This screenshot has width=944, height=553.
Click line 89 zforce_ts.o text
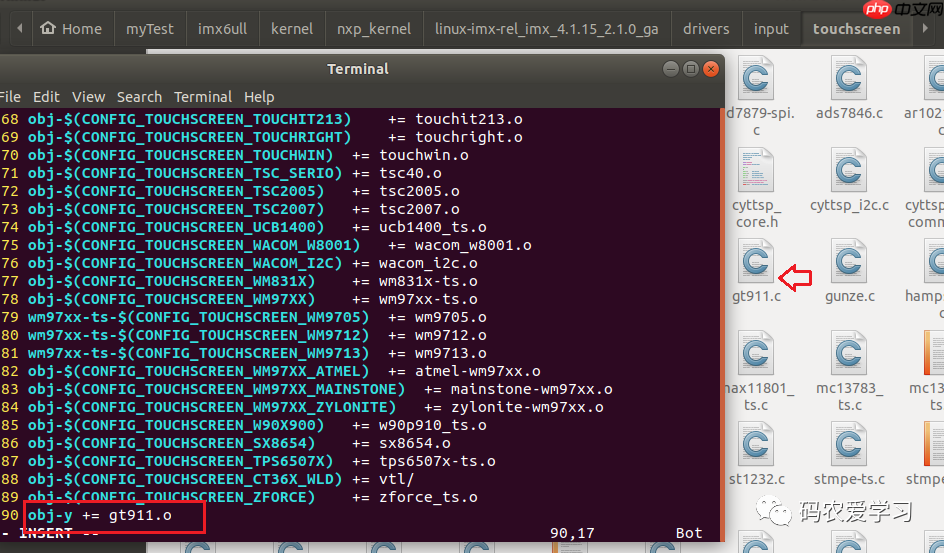point(428,498)
